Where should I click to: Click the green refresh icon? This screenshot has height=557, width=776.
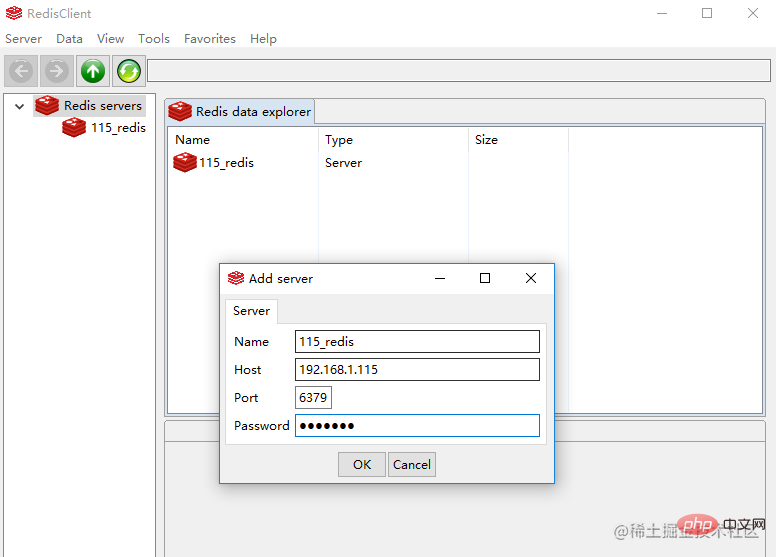pyautogui.click(x=129, y=71)
